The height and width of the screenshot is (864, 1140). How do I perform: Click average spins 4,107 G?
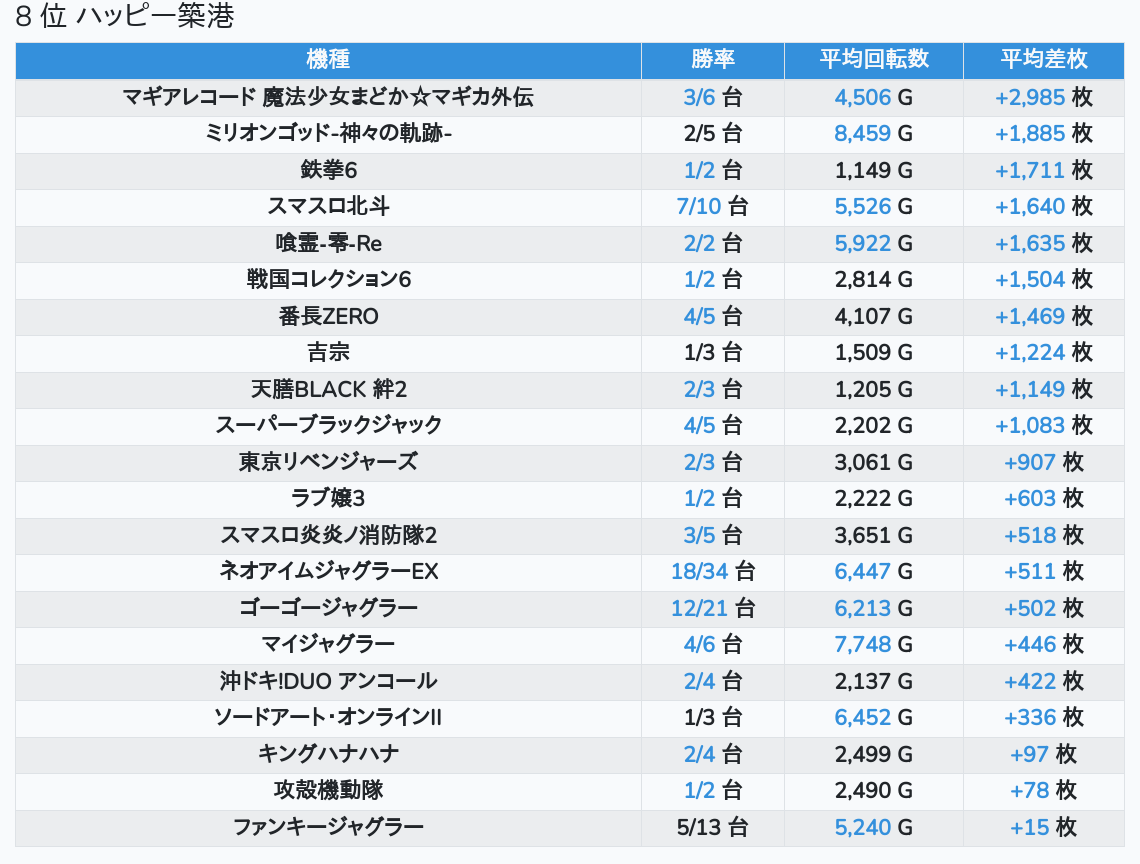coord(874,316)
